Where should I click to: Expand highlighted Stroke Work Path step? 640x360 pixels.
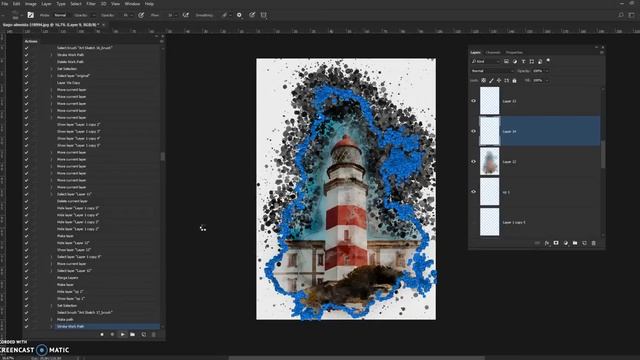point(51,327)
